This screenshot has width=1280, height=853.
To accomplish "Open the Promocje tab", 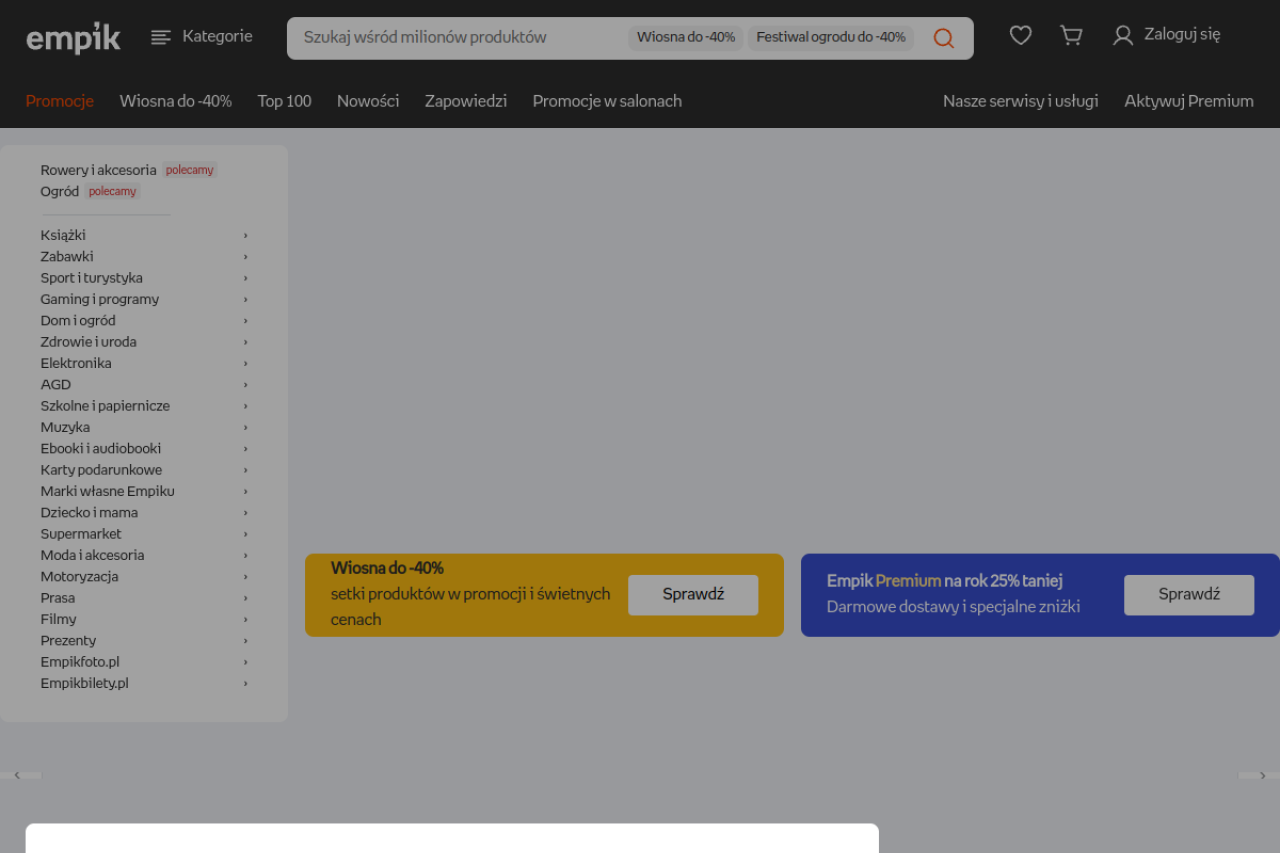I will click(x=59, y=101).
